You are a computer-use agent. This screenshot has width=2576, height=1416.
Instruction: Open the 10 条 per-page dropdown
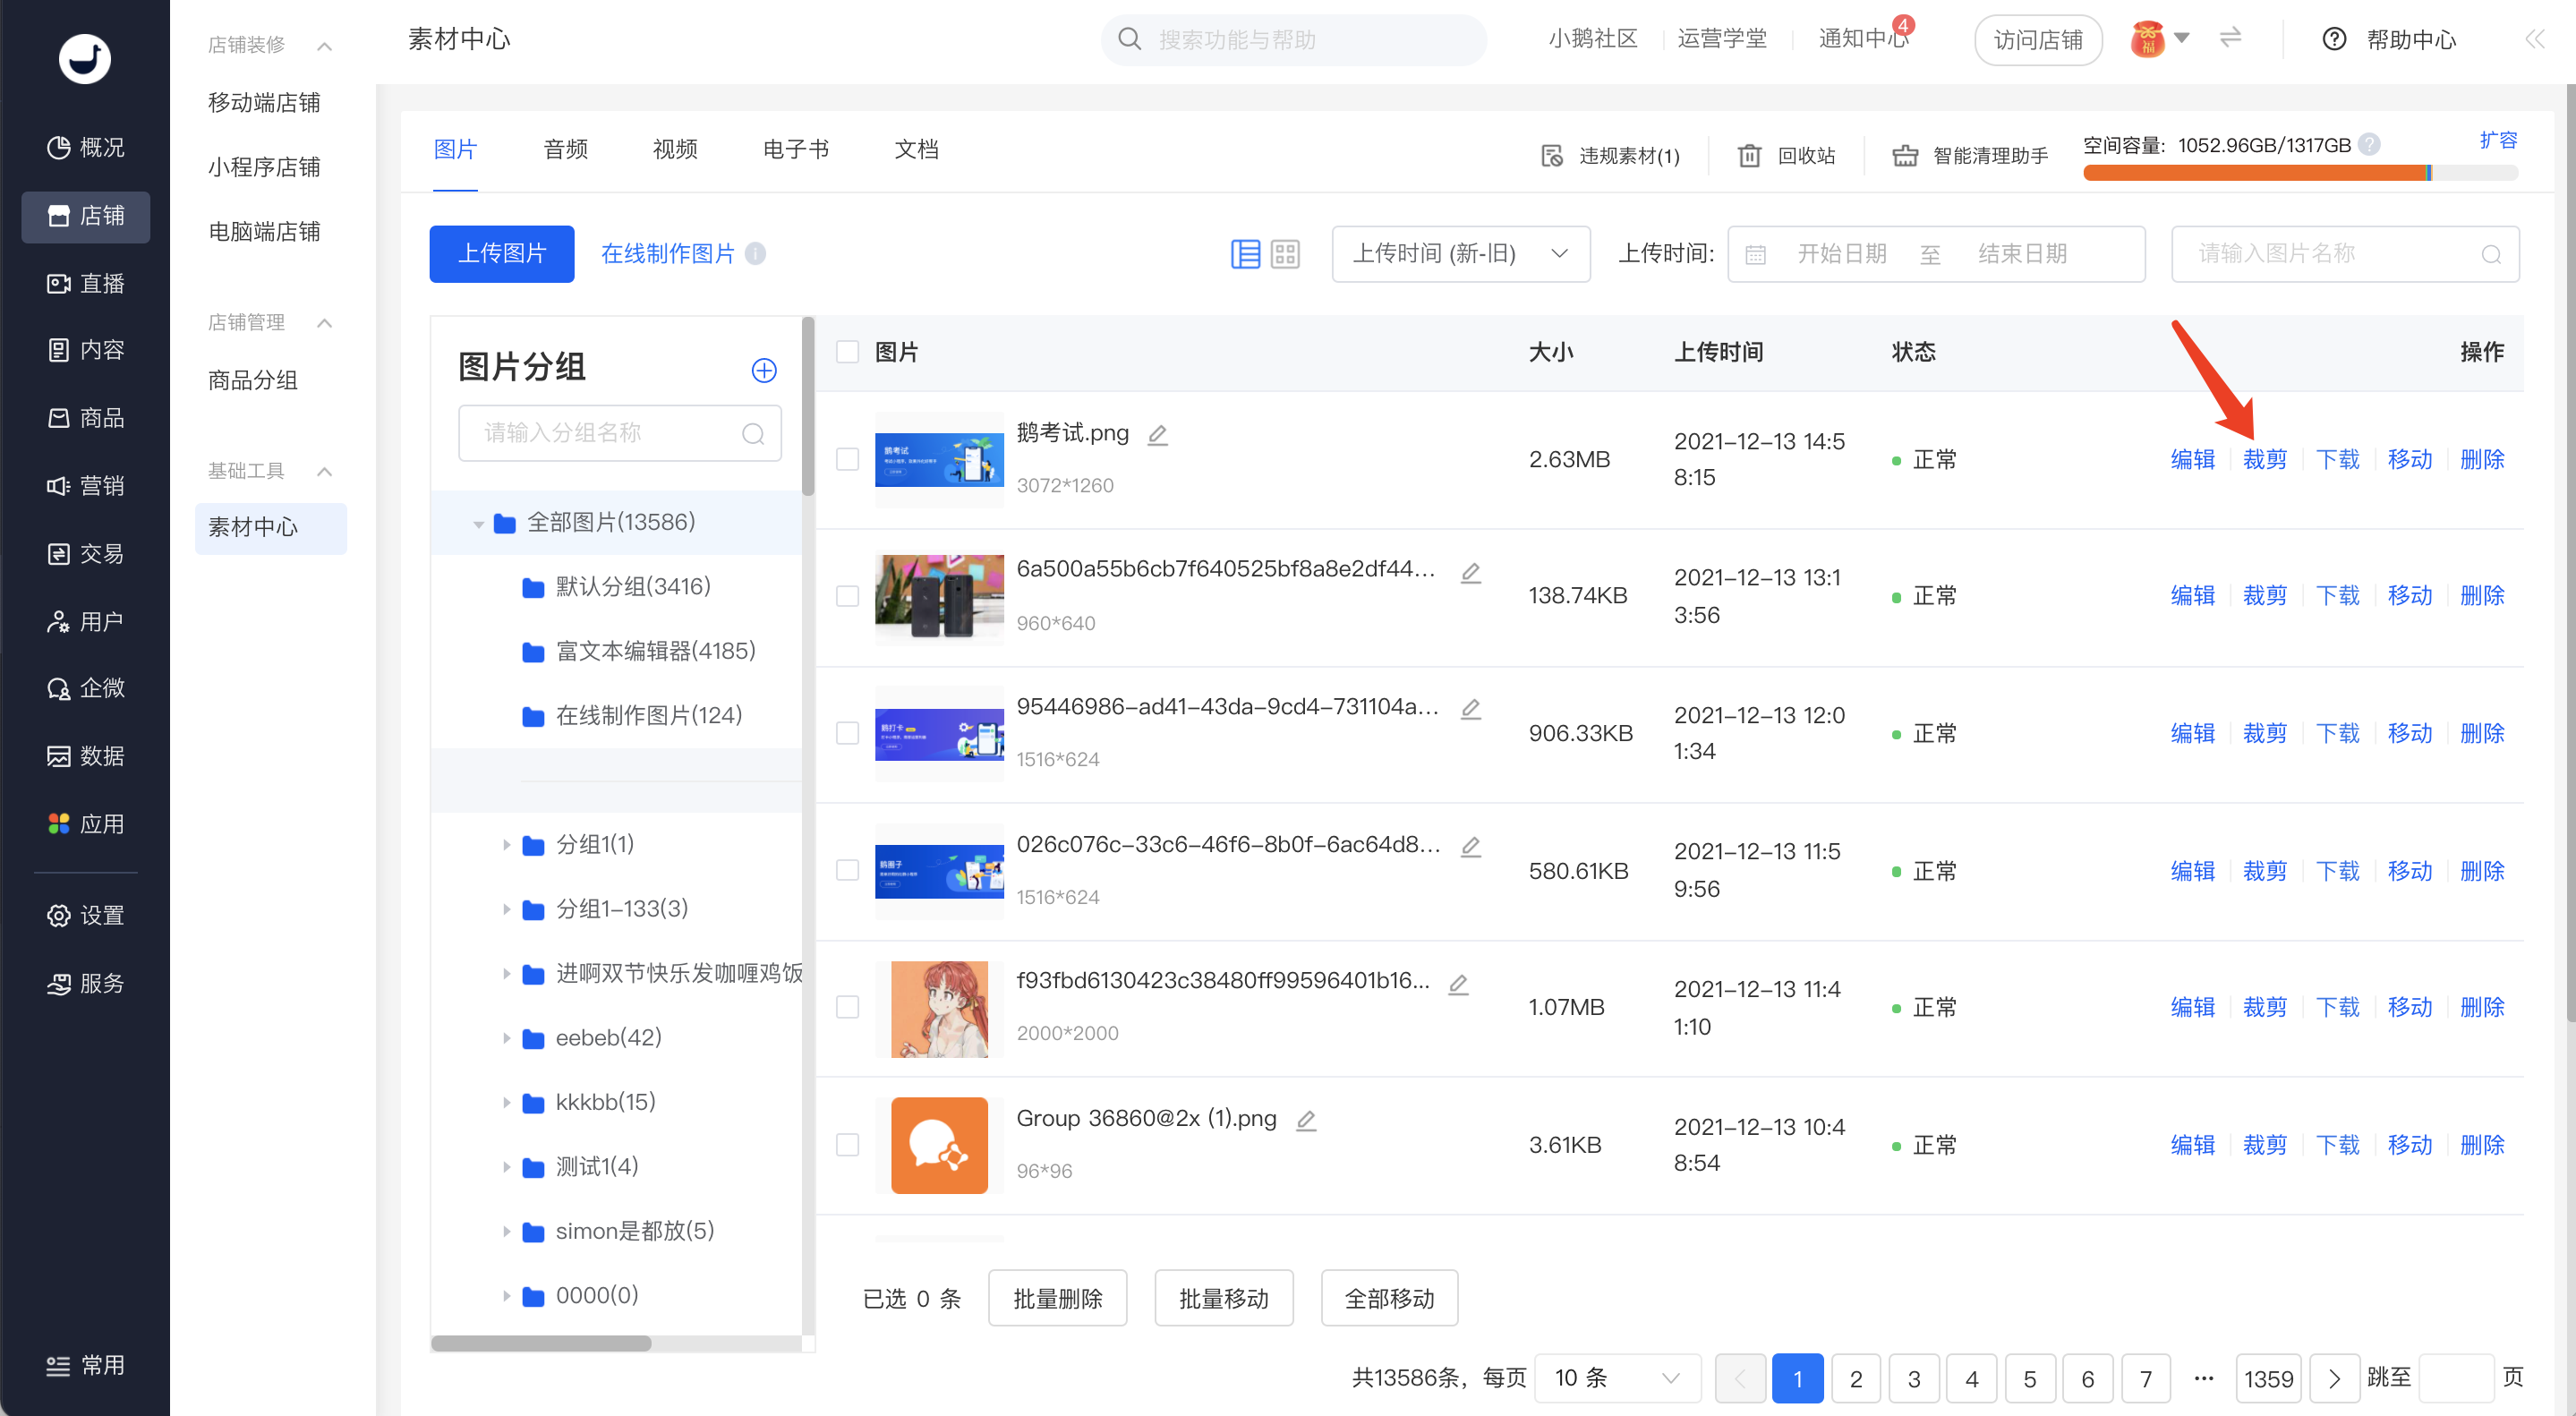tap(1617, 1378)
